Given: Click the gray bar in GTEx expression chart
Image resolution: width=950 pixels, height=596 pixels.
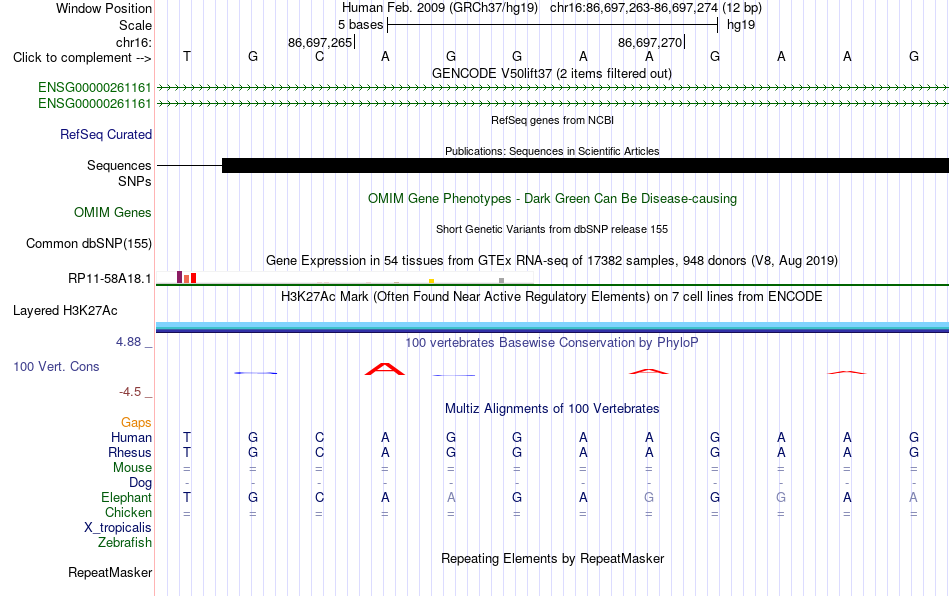Looking at the screenshot, I should [x=501, y=280].
